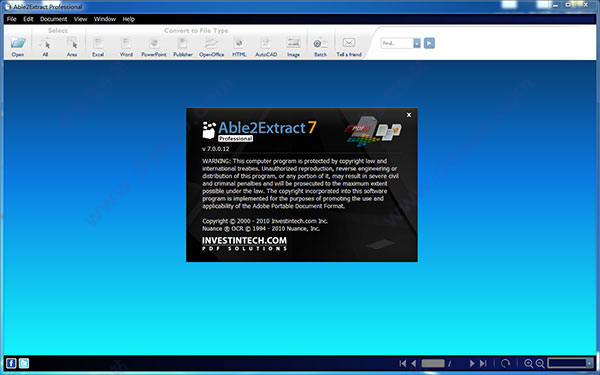Click inside the Find text field
600x375 pixels.
point(397,43)
